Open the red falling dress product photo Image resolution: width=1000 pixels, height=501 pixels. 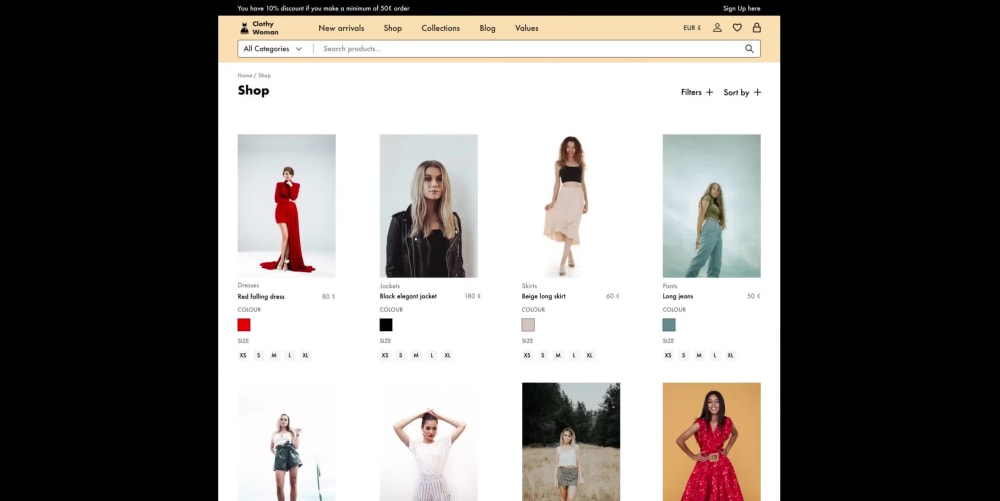(x=286, y=206)
